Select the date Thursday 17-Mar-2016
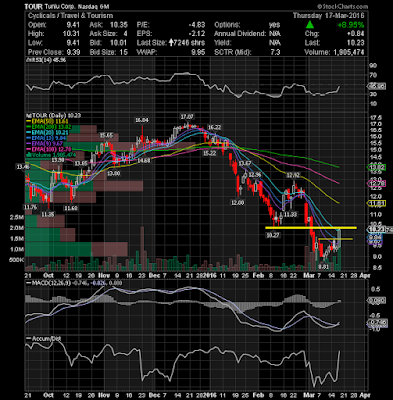The image size is (393, 400). (x=329, y=16)
